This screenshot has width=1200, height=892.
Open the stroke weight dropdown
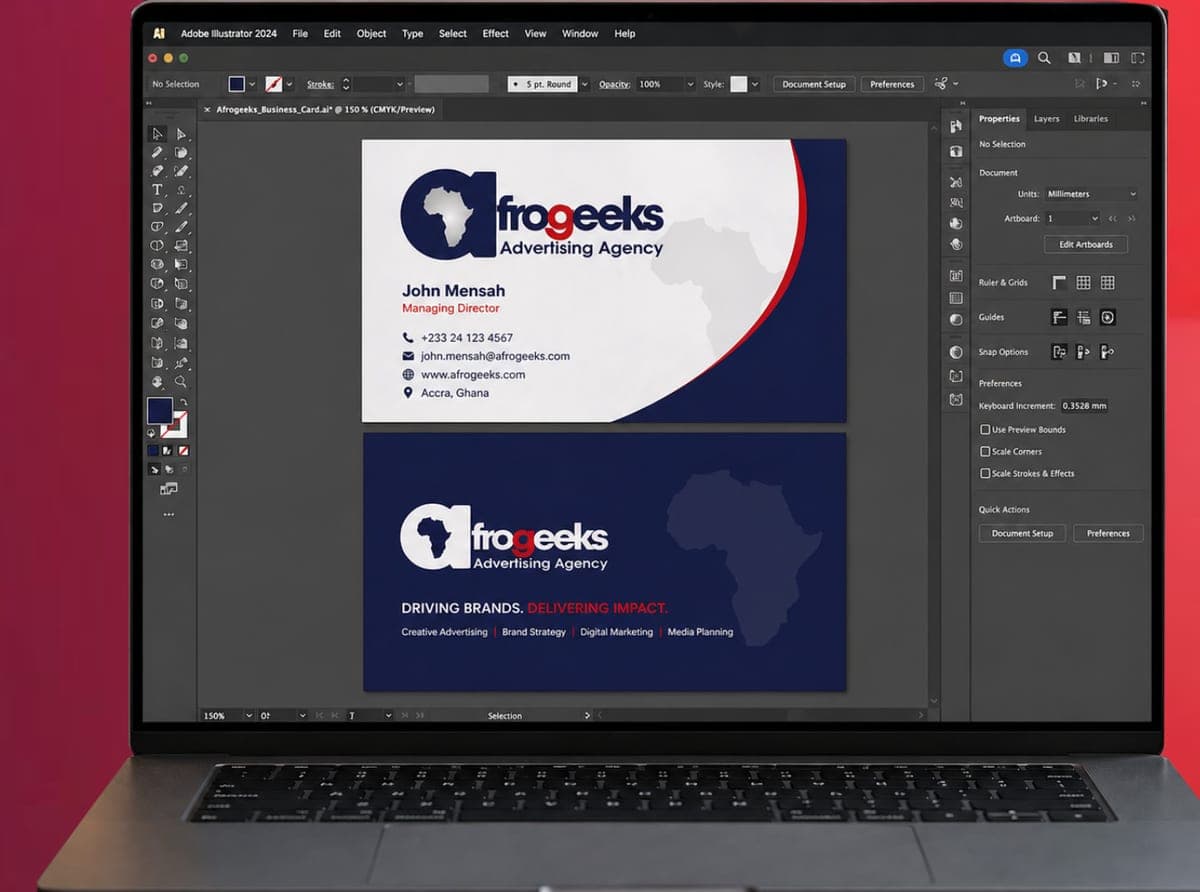coord(400,84)
